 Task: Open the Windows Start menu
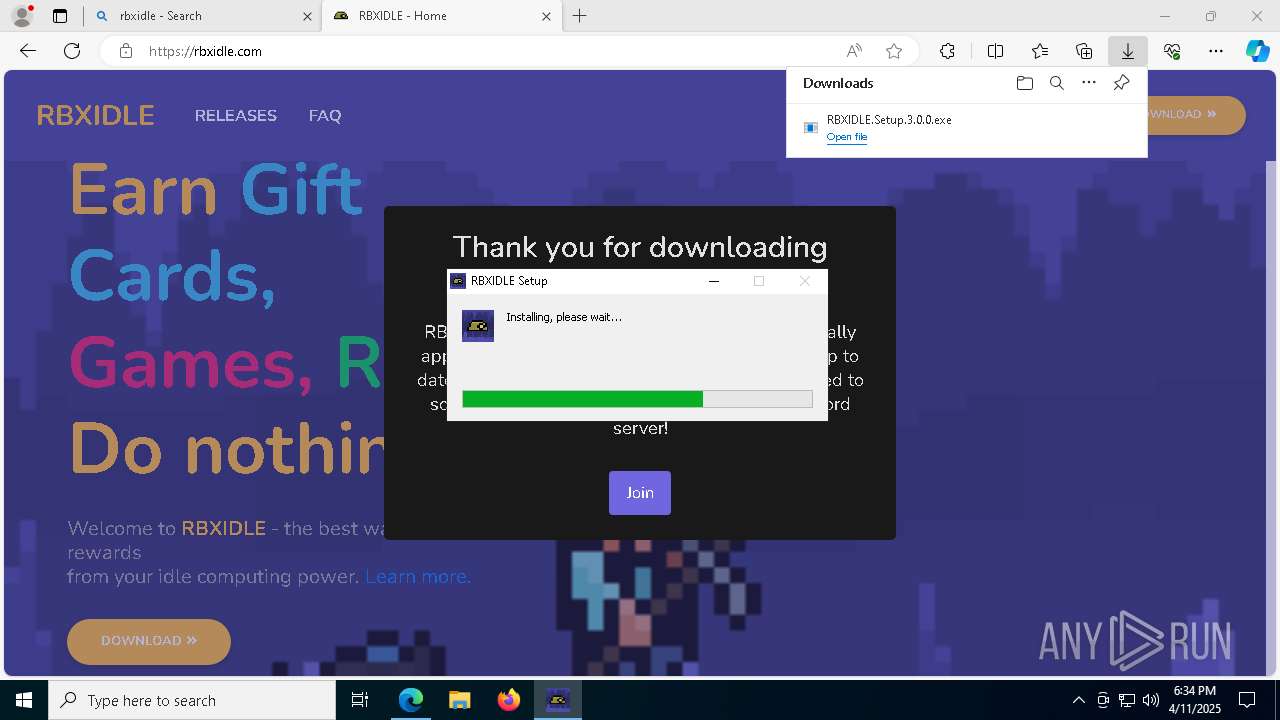24,700
